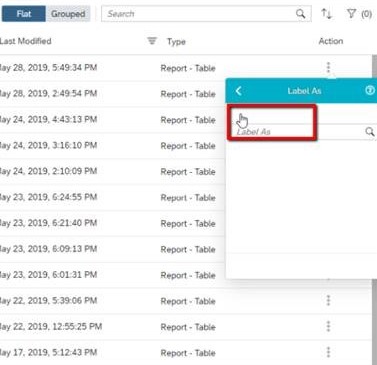Open the filter funnel (0)
Image resolution: width=377 pixels, height=365 pixels.
click(x=359, y=14)
